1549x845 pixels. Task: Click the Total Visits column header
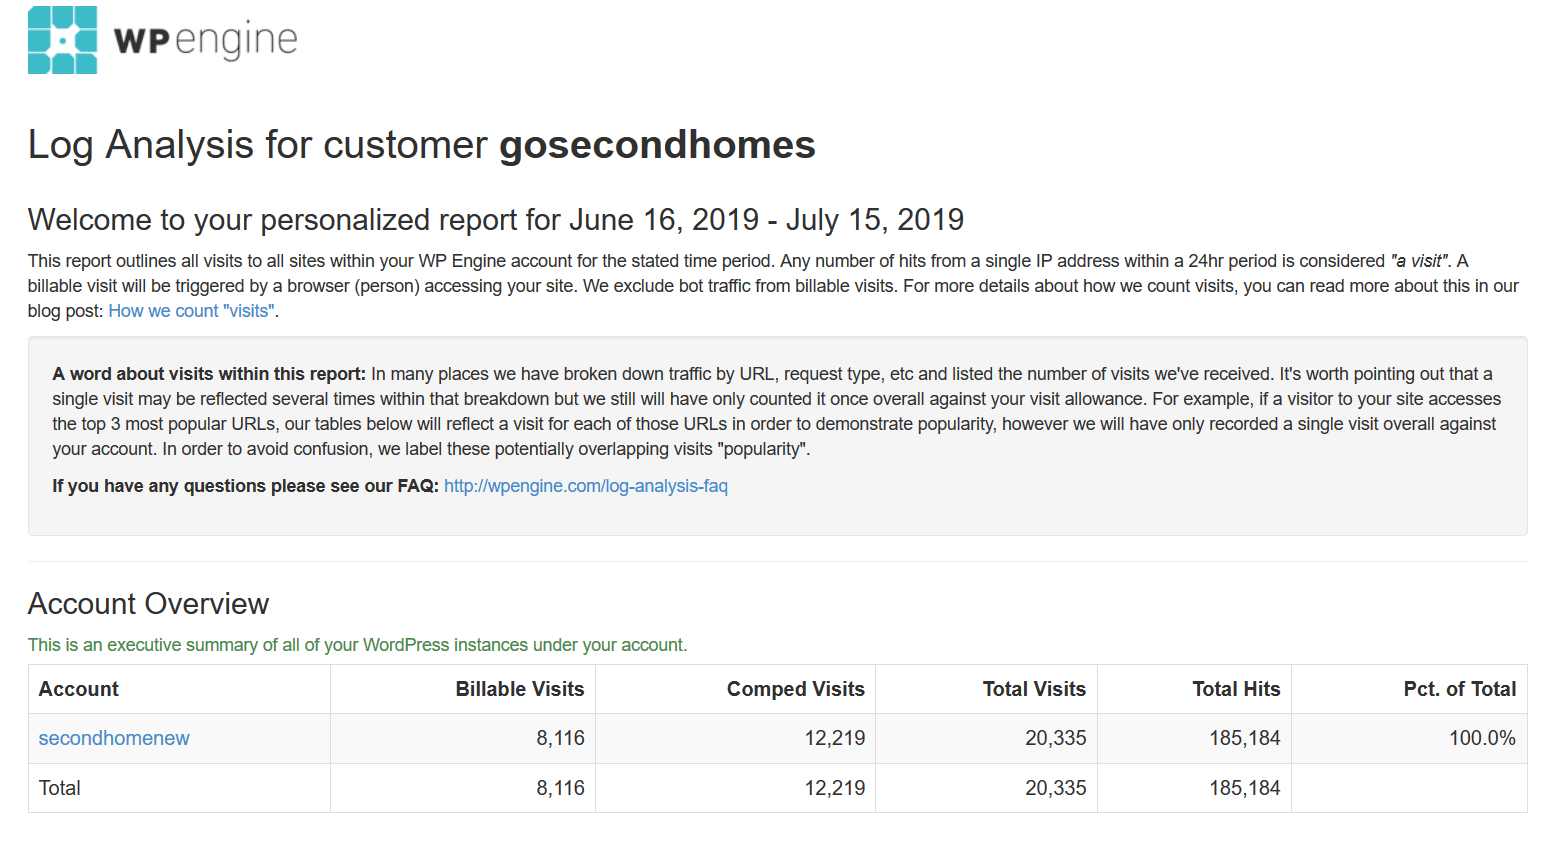coord(1034,689)
